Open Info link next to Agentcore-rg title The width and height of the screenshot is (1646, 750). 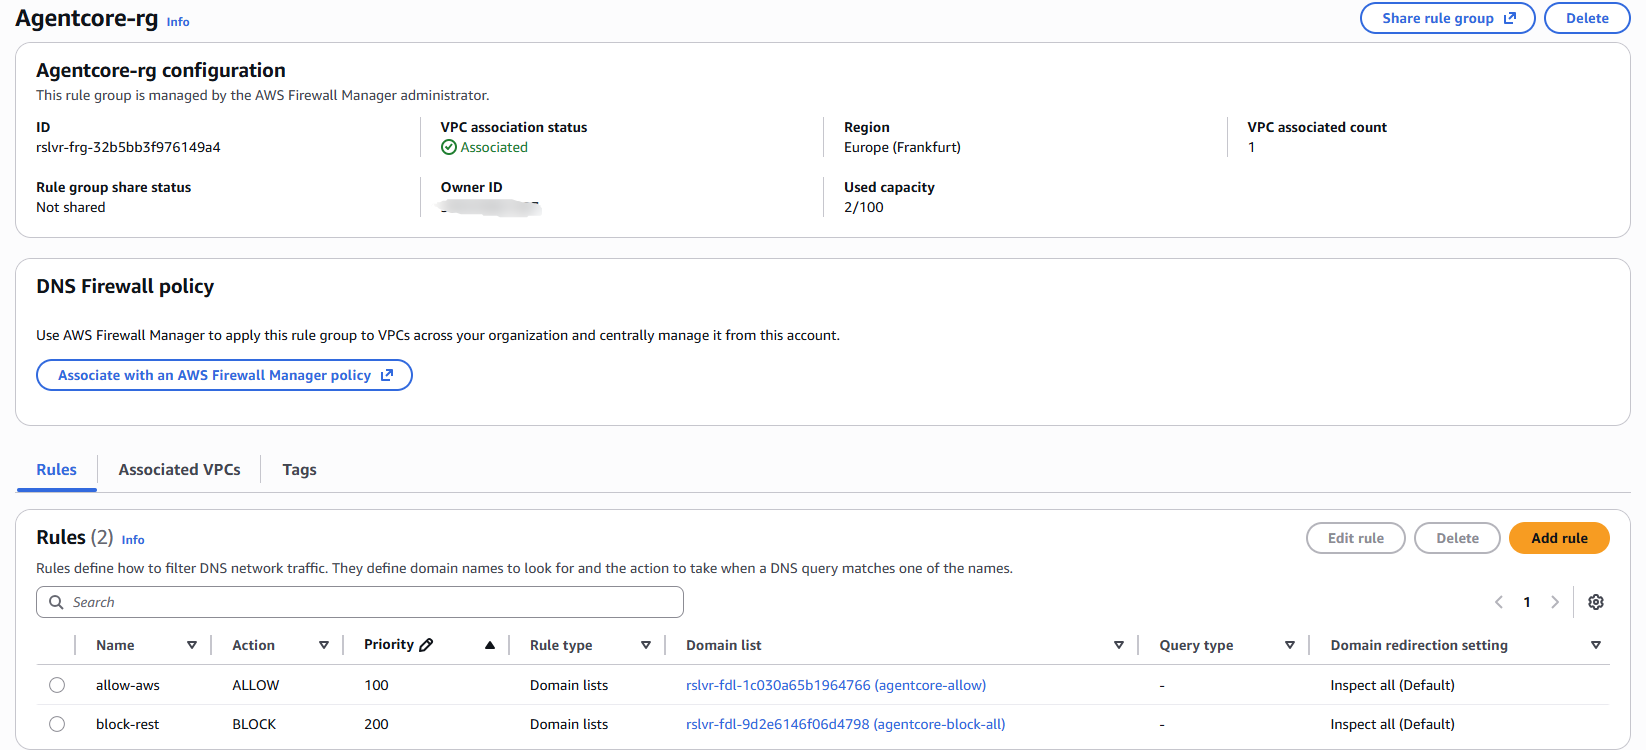(x=178, y=22)
